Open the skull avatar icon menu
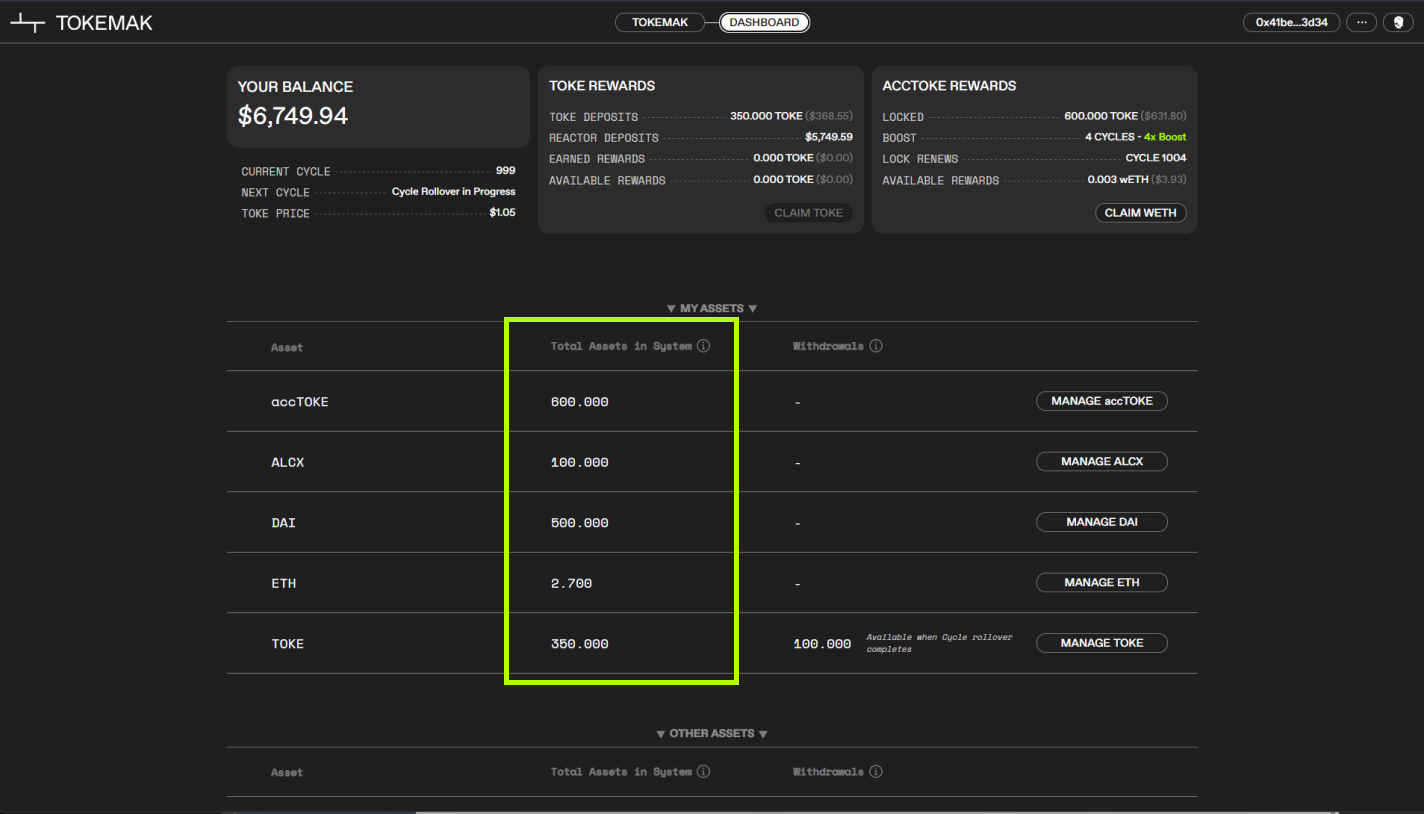 coord(1398,22)
